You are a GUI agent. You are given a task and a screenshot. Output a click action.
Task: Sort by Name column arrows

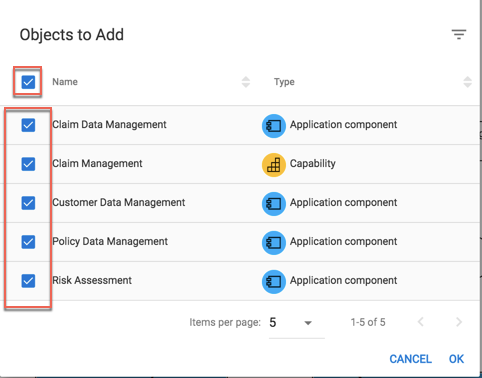click(246, 82)
